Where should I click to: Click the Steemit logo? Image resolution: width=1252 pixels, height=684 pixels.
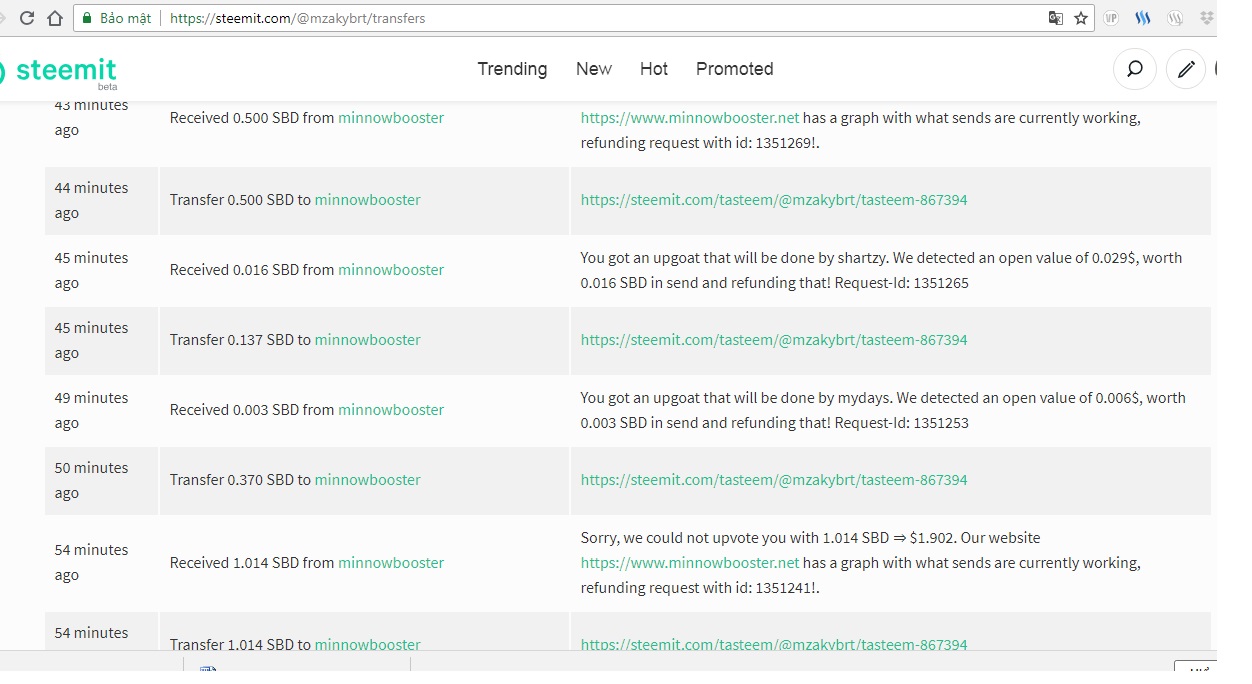(x=58, y=71)
